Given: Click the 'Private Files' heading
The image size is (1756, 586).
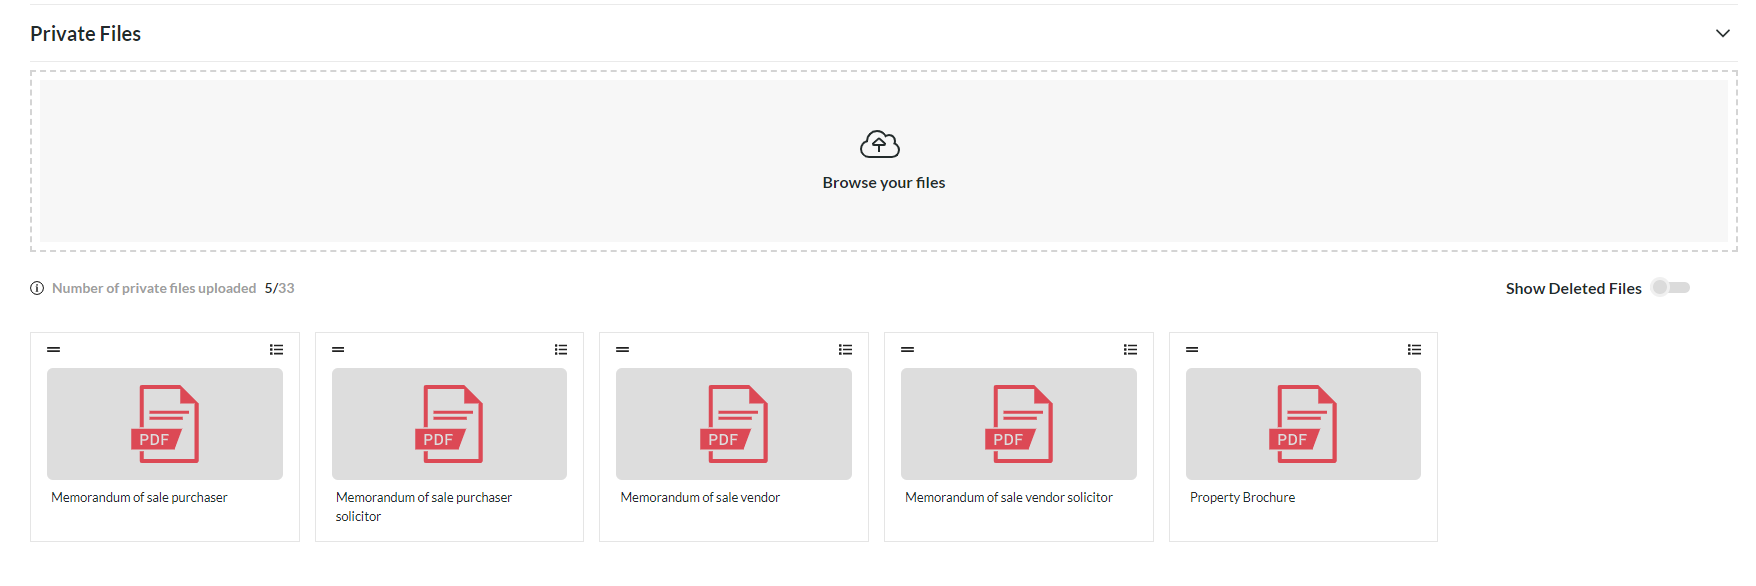Looking at the screenshot, I should click(x=86, y=34).
